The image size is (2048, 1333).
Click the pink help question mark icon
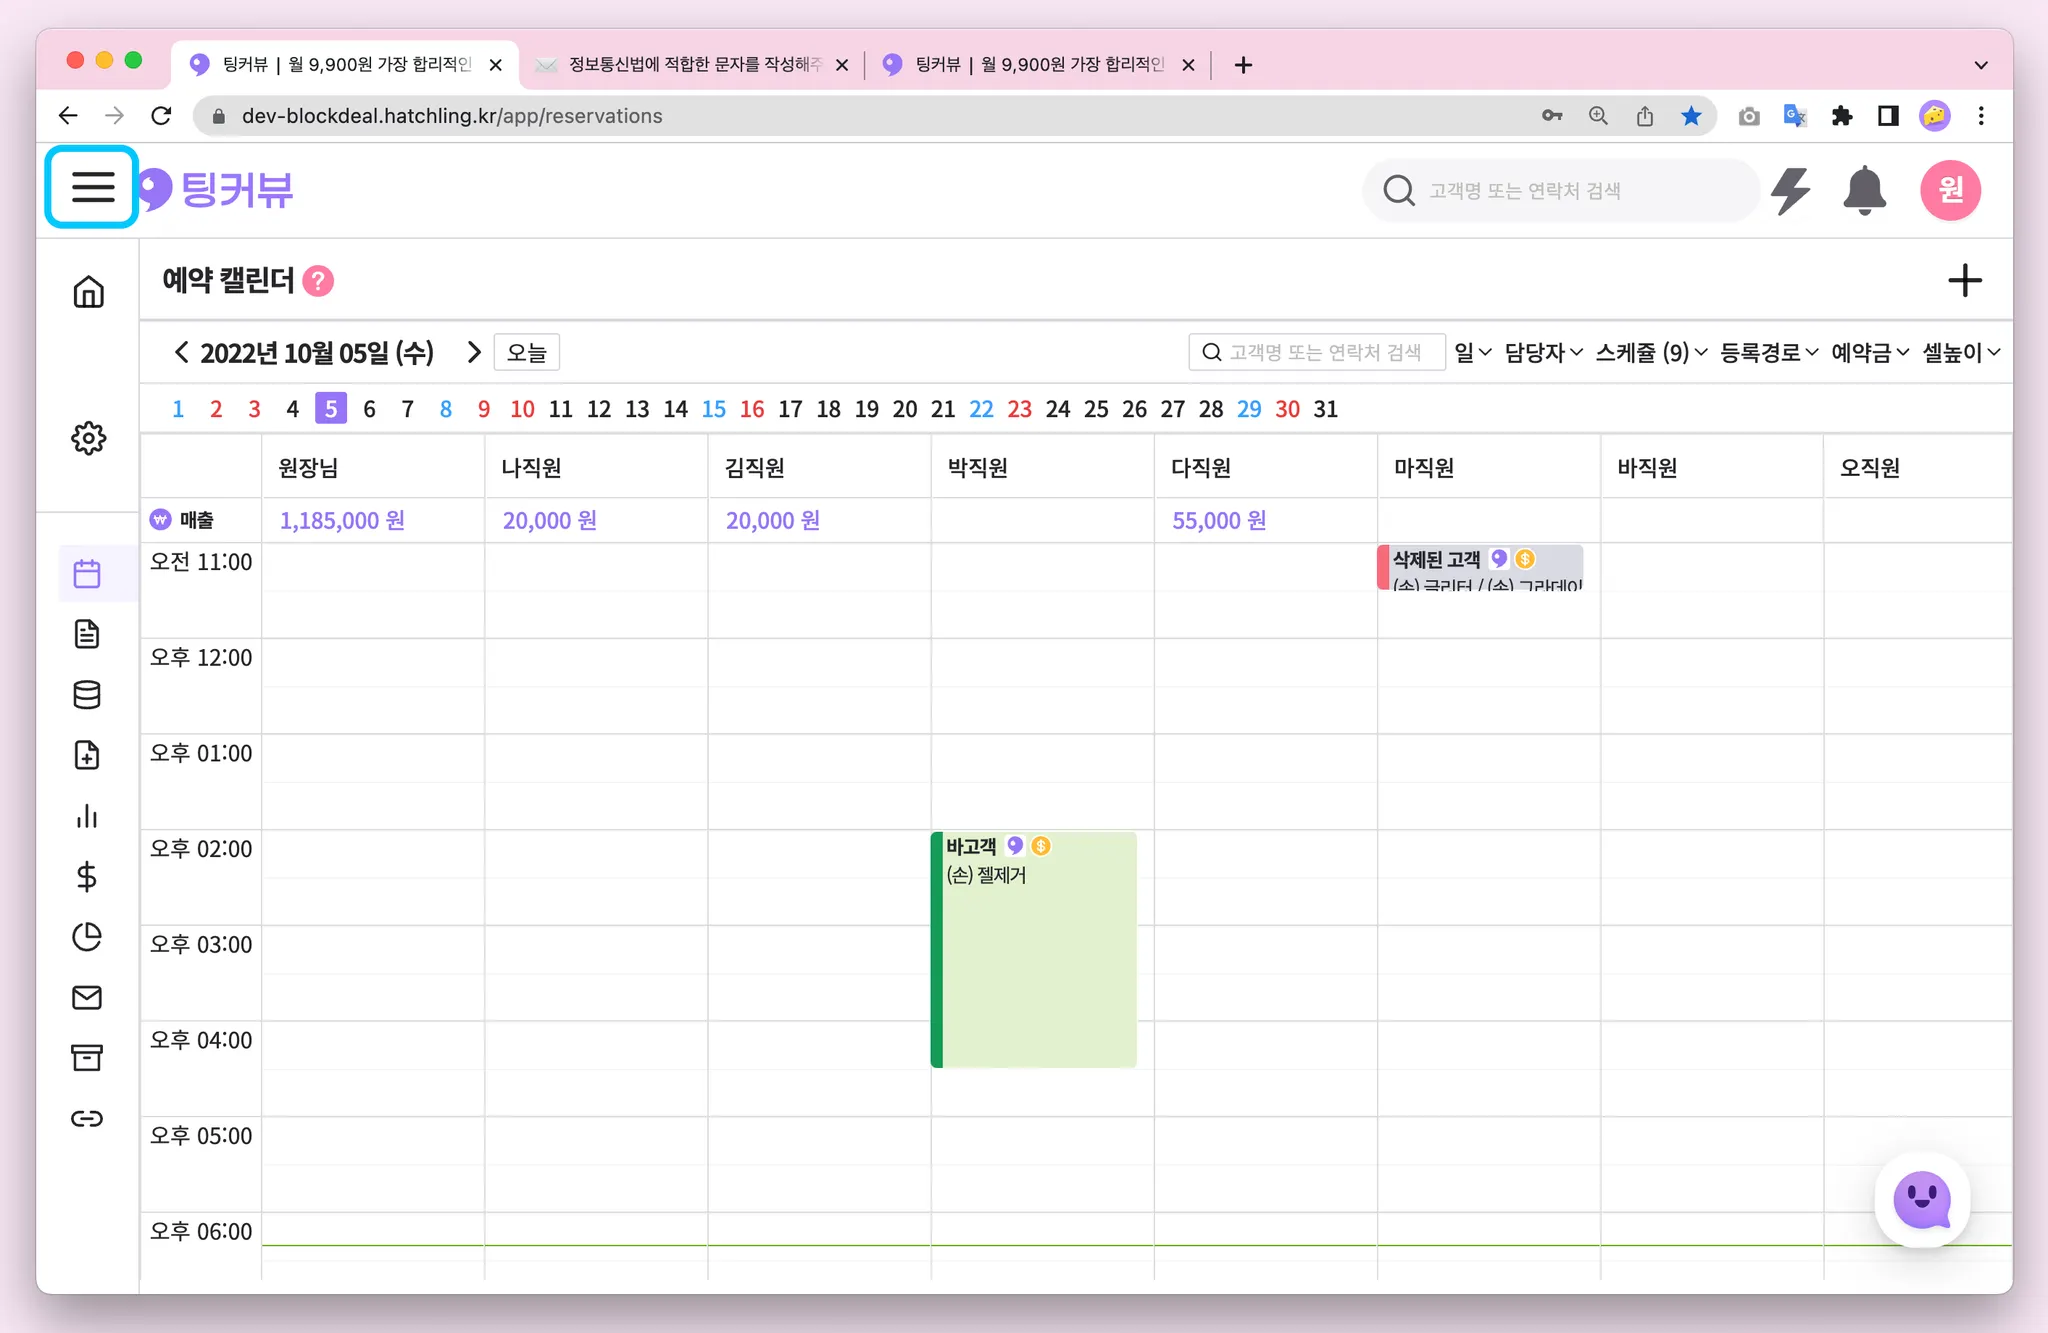point(318,281)
